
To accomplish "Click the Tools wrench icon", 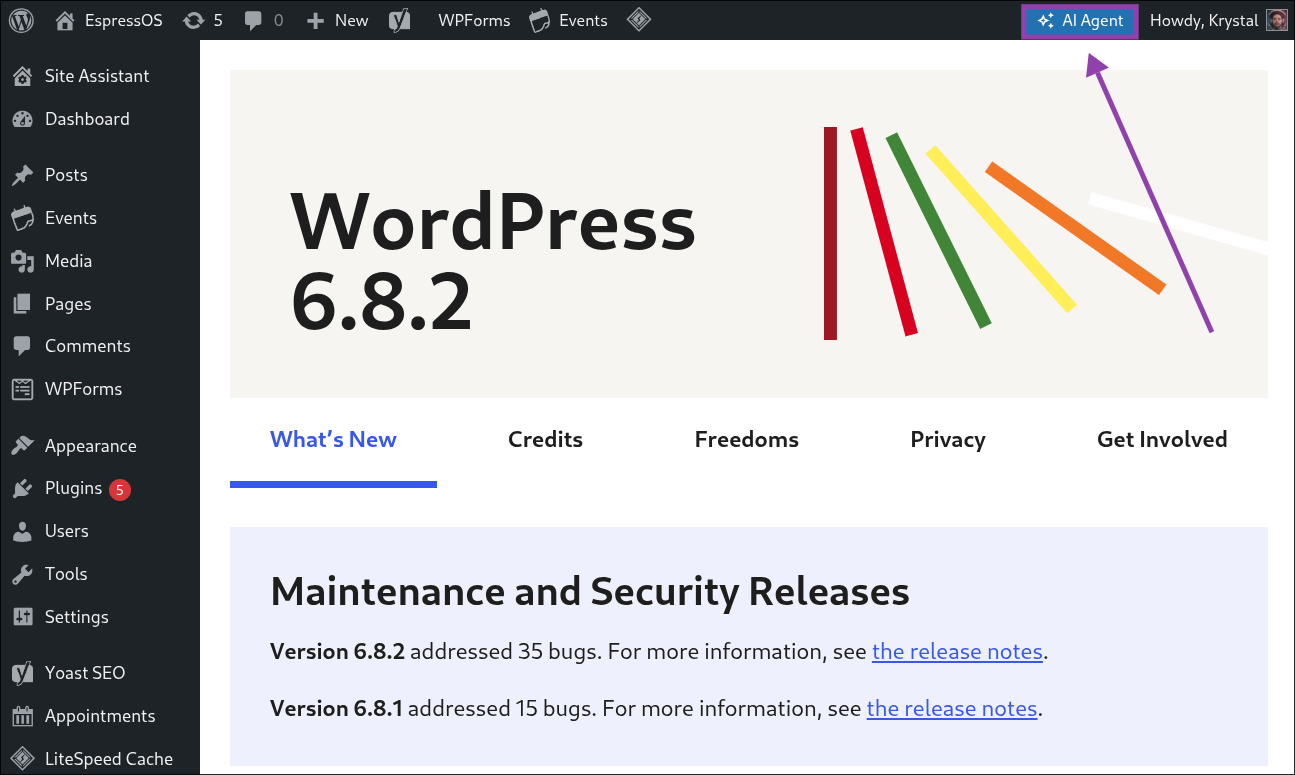I will (x=22, y=574).
